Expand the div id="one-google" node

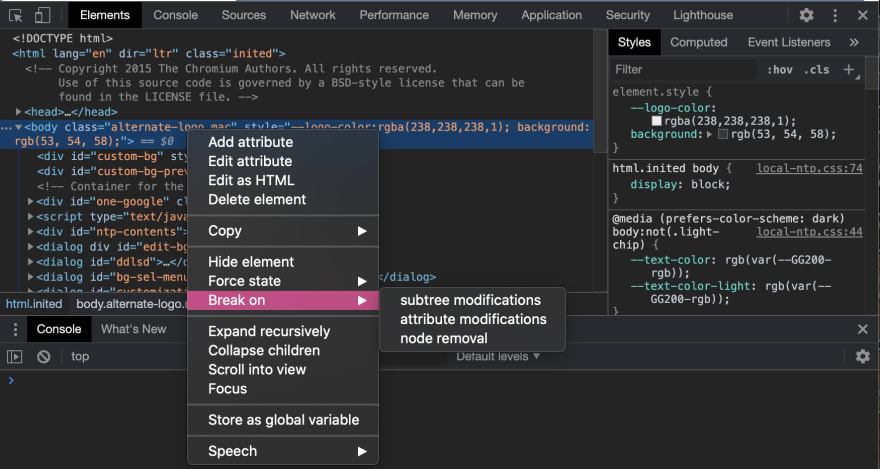pyautogui.click(x=31, y=201)
